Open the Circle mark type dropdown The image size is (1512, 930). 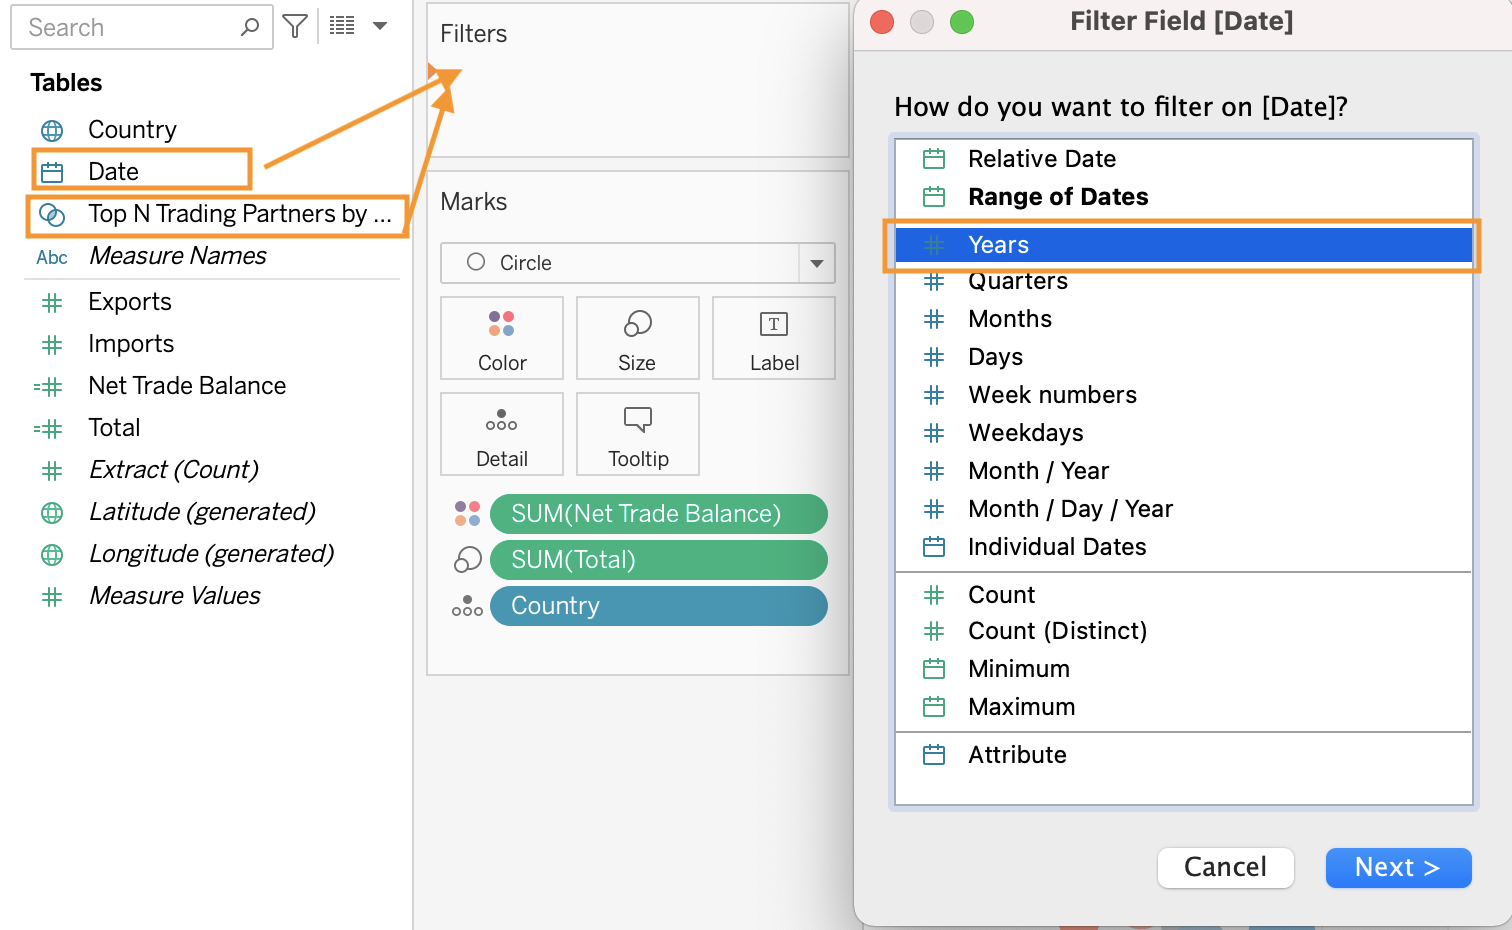point(817,263)
